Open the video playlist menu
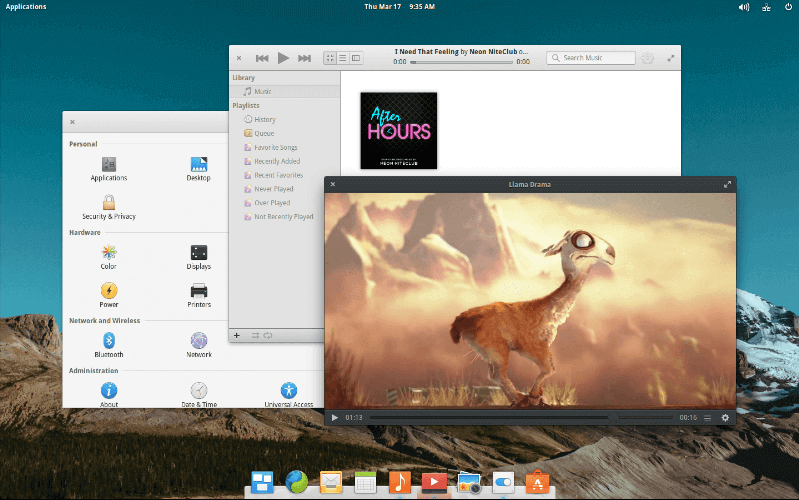This screenshot has width=799, height=500. click(x=707, y=417)
